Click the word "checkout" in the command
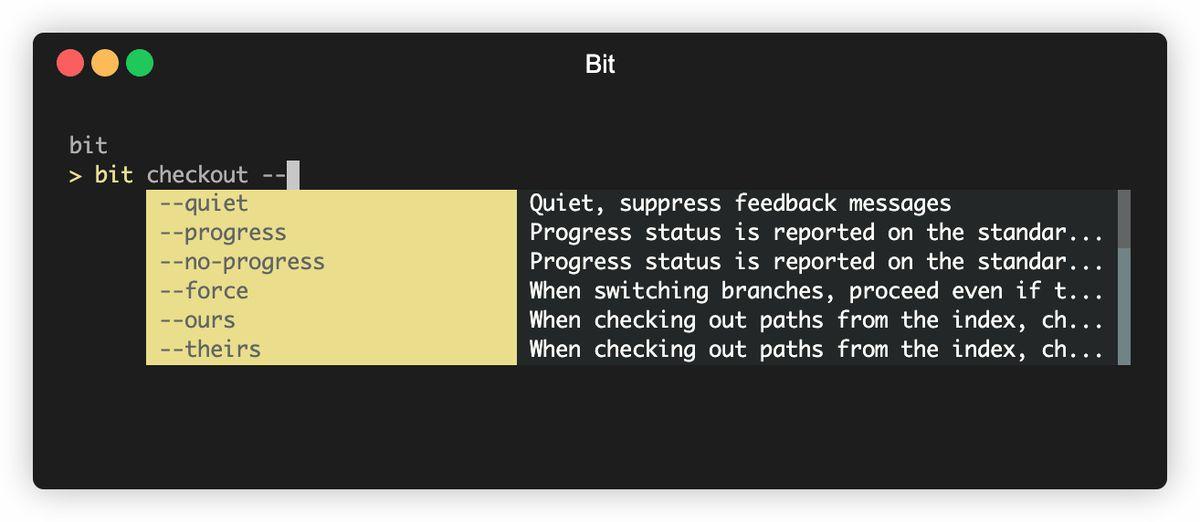The height and width of the screenshot is (522, 1200). [197, 175]
